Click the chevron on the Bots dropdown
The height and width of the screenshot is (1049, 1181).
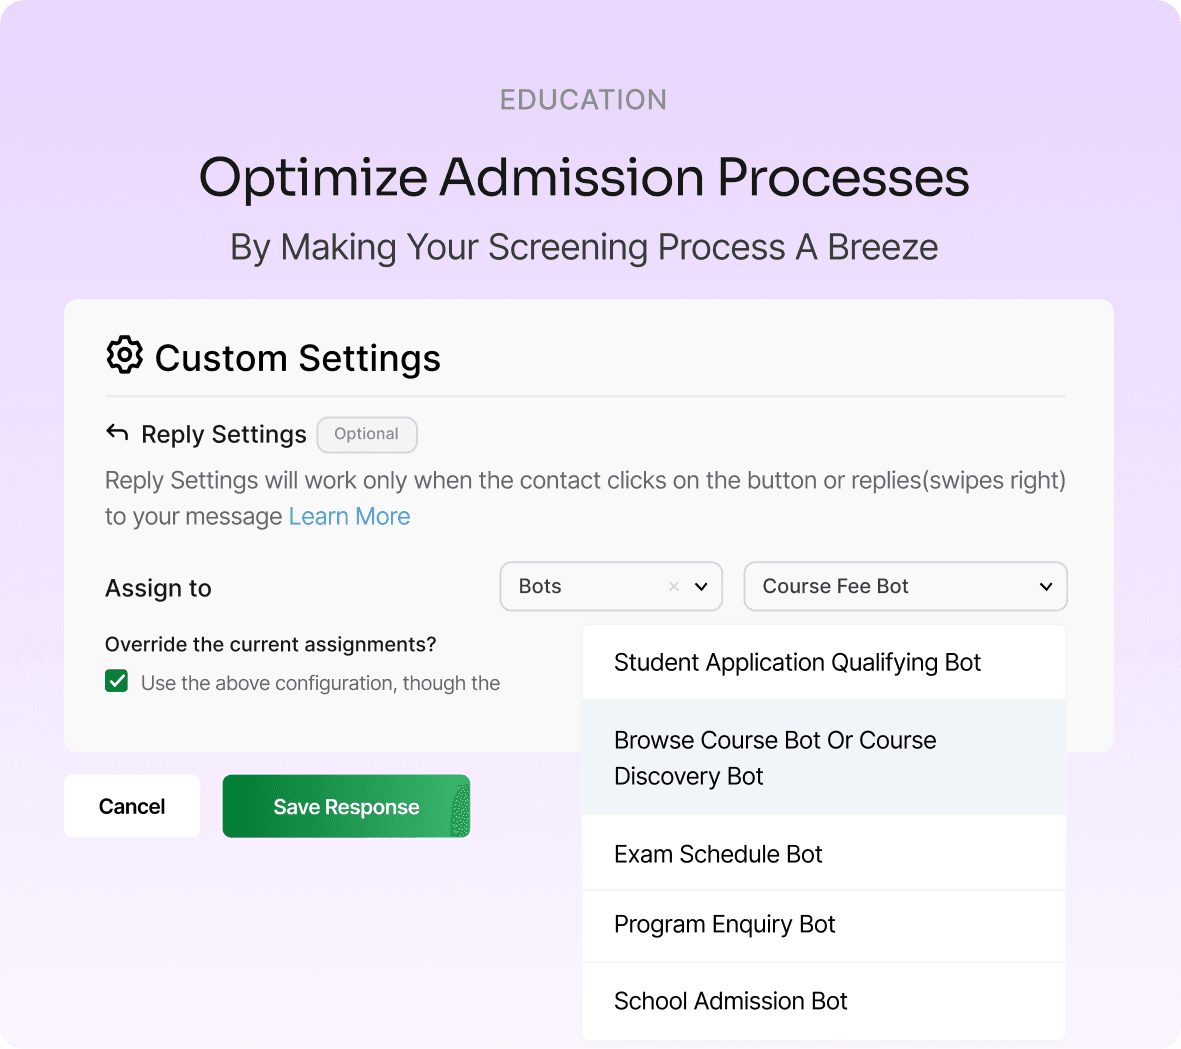(x=703, y=587)
